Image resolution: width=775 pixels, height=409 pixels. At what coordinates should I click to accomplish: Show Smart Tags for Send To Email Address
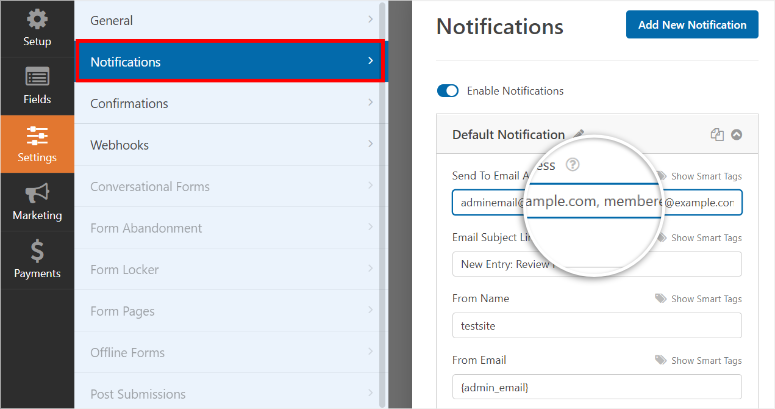[706, 176]
